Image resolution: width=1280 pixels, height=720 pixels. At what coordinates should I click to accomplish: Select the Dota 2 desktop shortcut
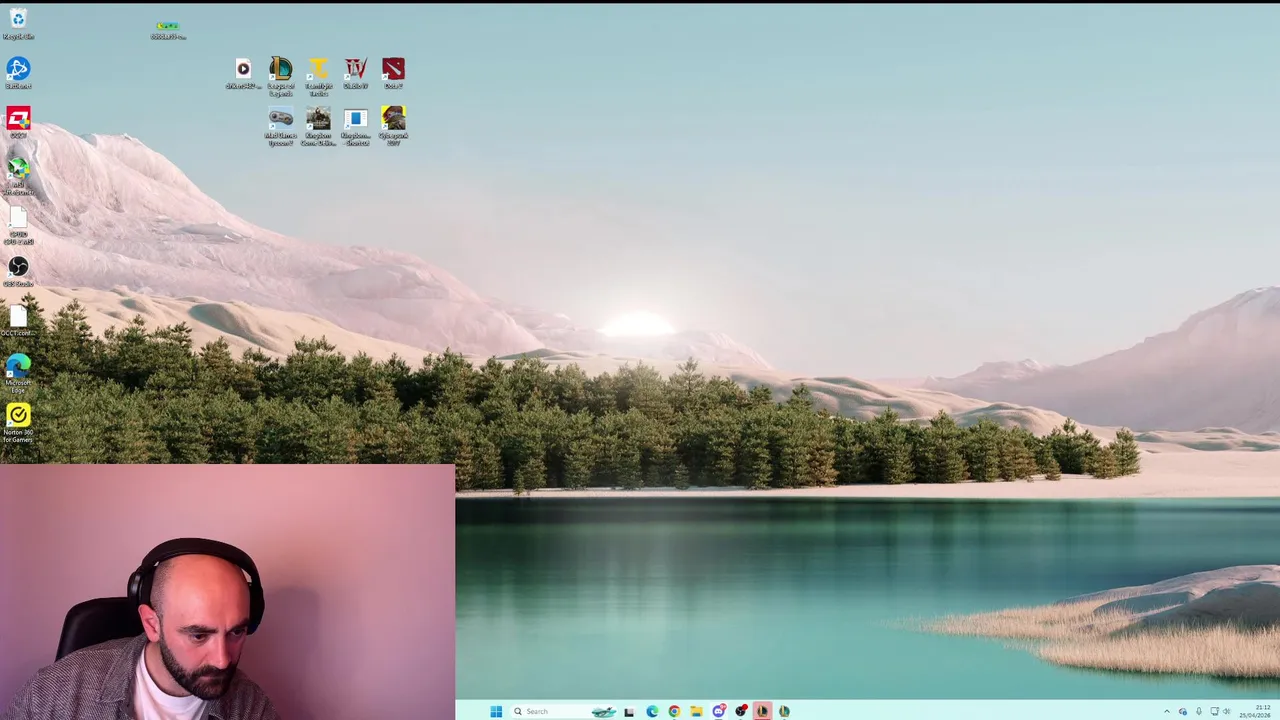pos(393,73)
